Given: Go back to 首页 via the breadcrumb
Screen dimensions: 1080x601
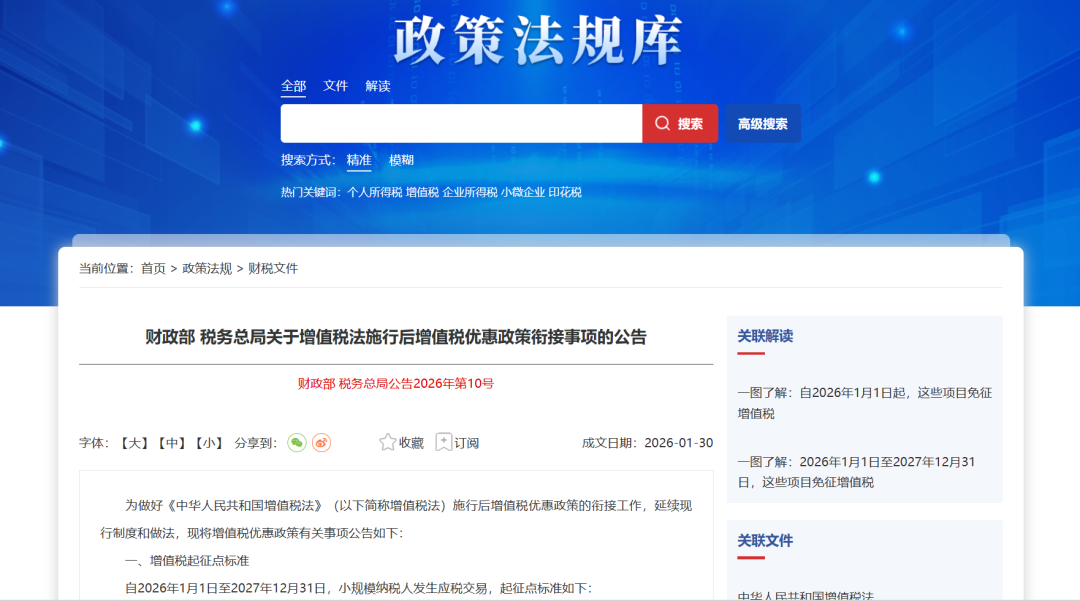Looking at the screenshot, I should pyautogui.click(x=152, y=268).
